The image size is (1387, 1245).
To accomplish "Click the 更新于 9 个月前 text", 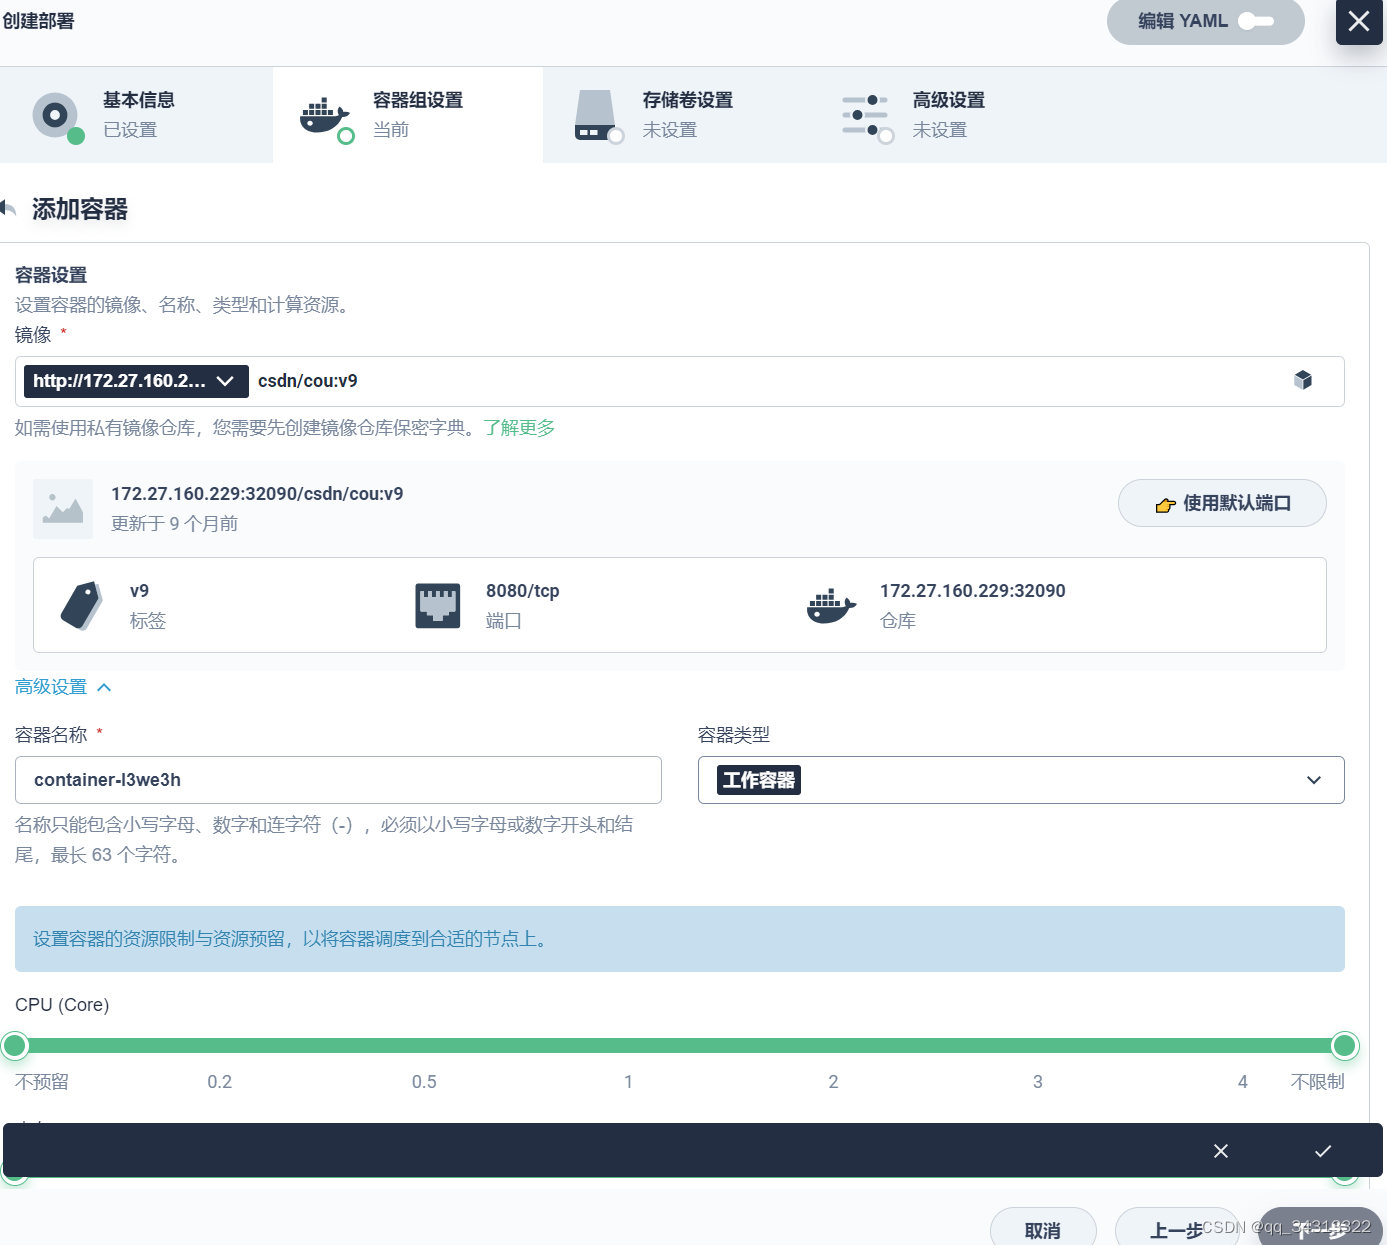I will (x=174, y=524).
